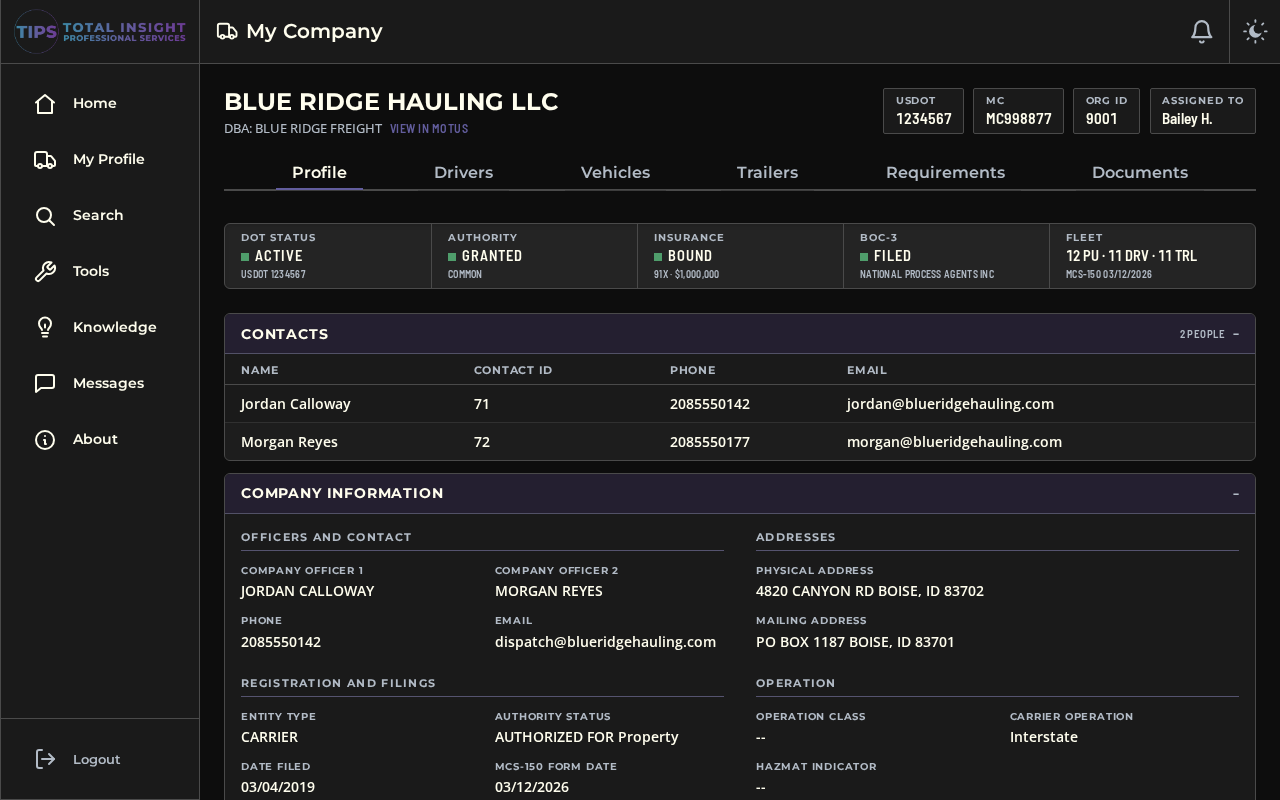Click the Home house icon
The height and width of the screenshot is (800, 1280).
coord(45,104)
